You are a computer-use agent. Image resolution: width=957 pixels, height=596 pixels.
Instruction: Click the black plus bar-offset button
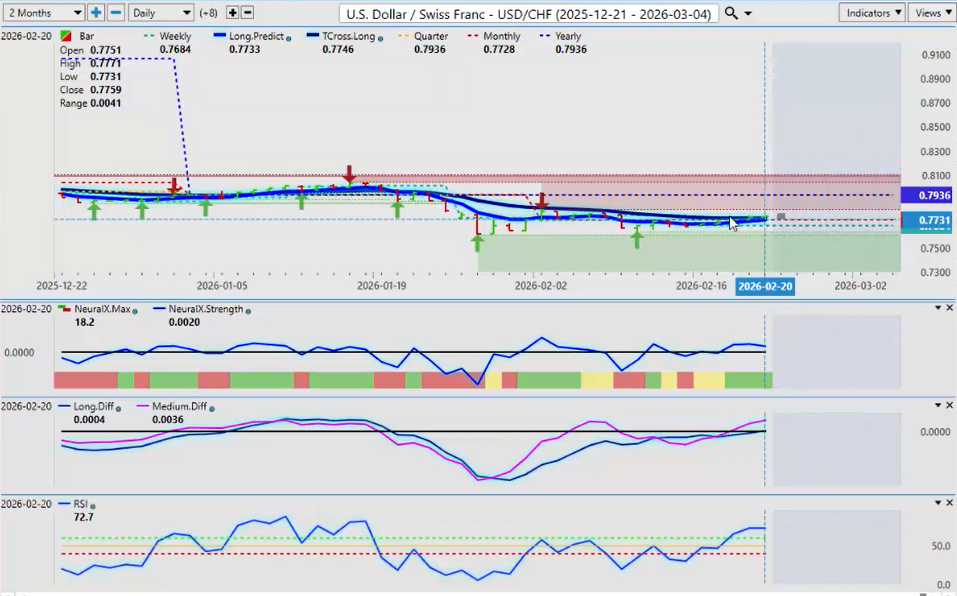tap(232, 13)
